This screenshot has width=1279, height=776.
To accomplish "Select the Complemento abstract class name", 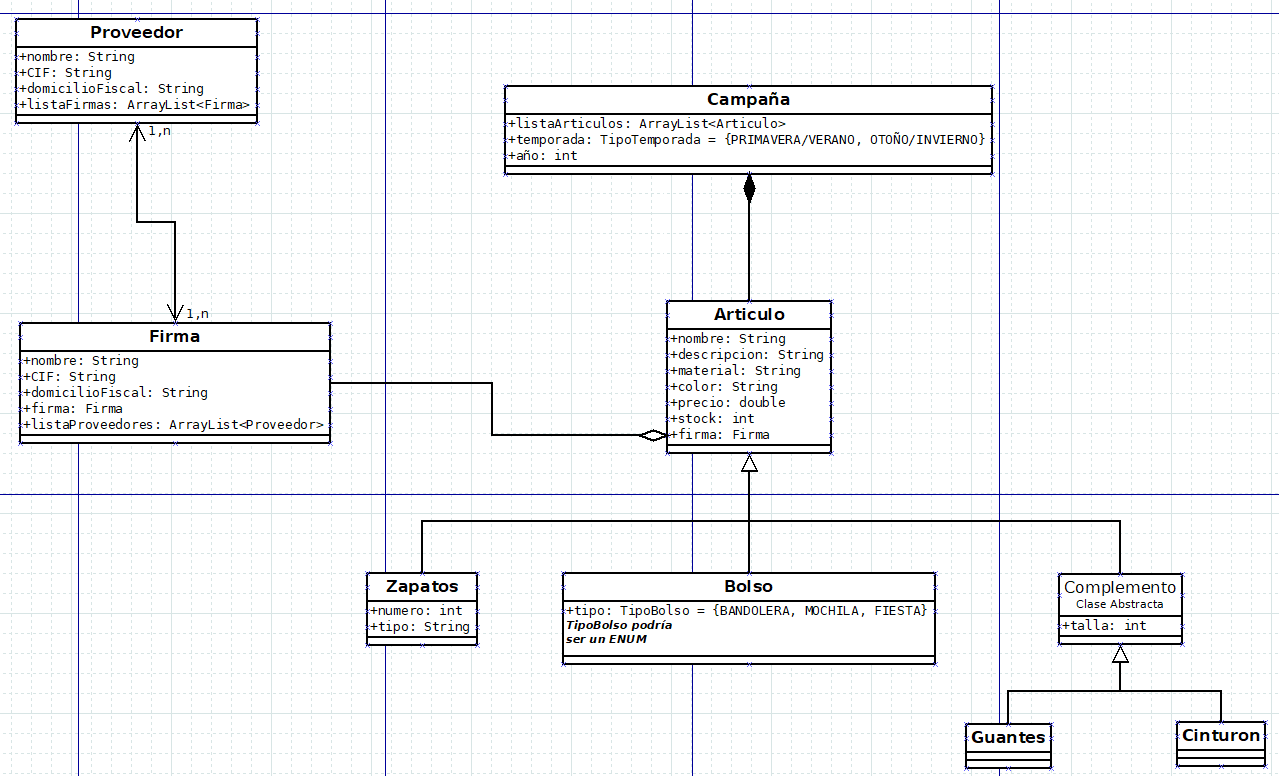I will (x=1120, y=587).
